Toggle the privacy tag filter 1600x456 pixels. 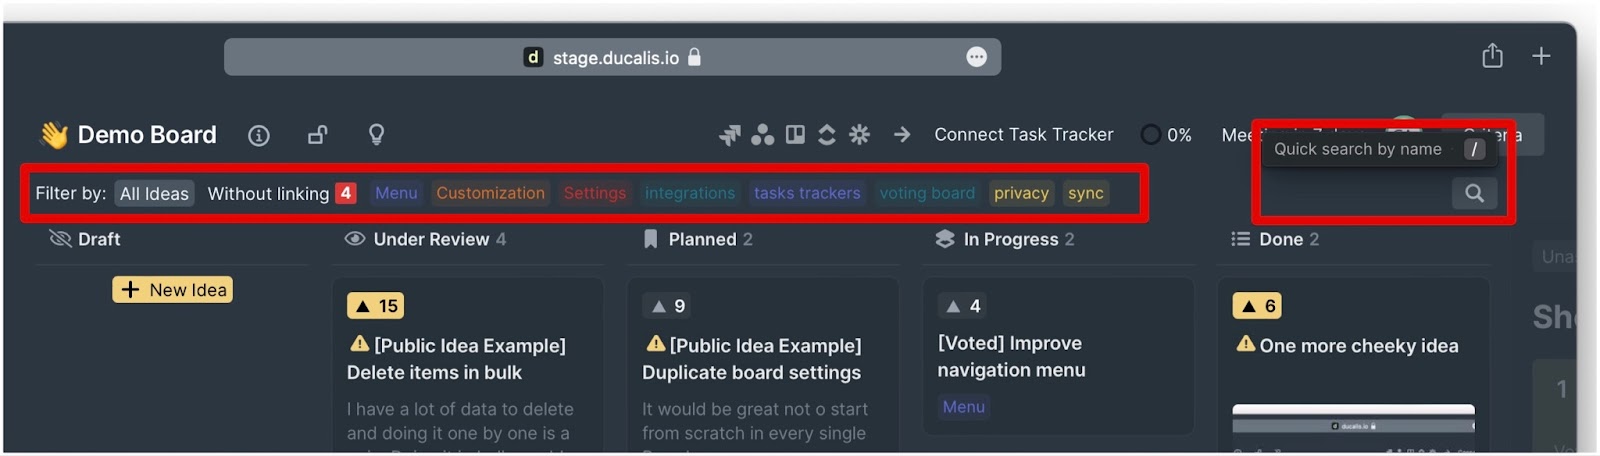[1021, 193]
